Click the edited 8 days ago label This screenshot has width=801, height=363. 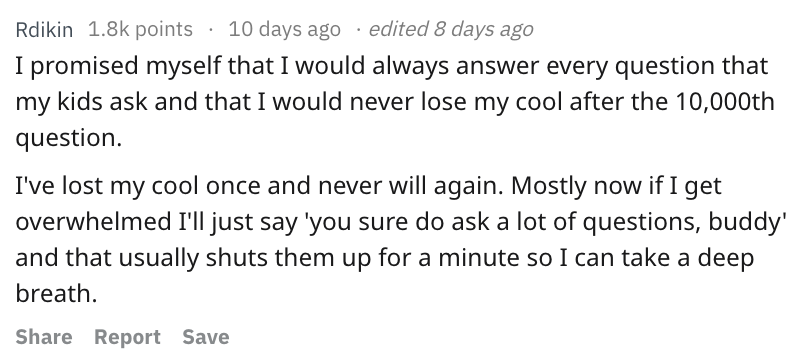point(451,29)
